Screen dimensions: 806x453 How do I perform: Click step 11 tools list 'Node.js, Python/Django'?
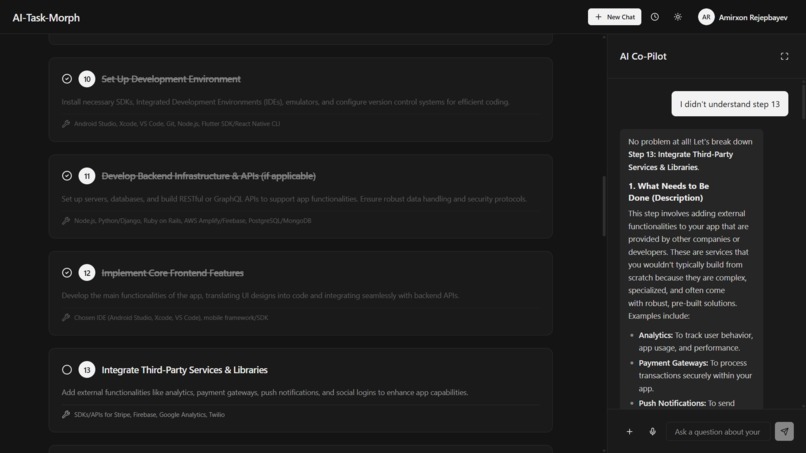click(x=192, y=221)
